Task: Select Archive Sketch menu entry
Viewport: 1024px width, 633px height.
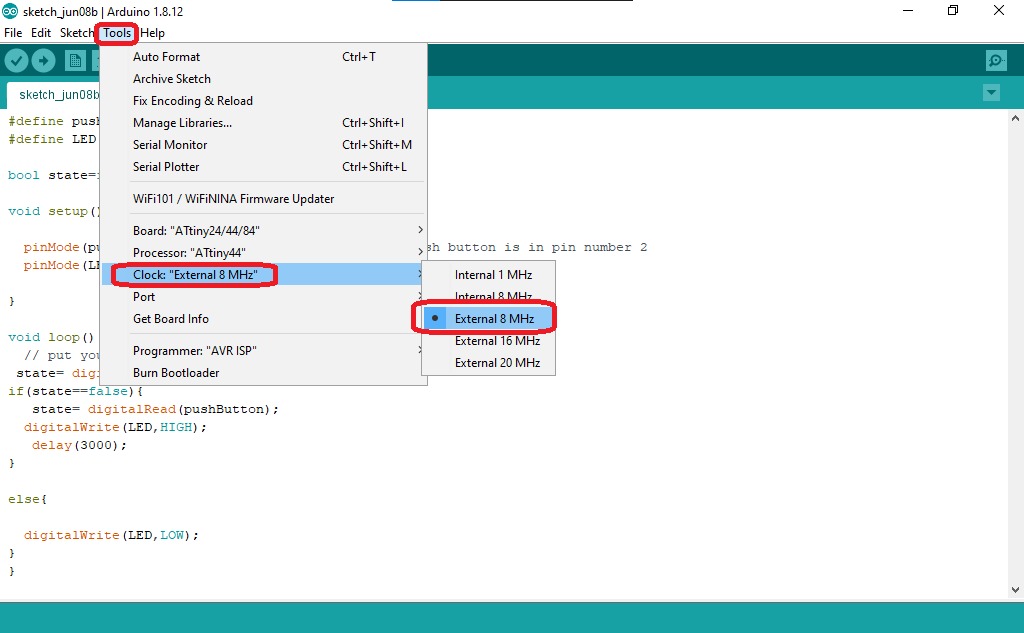Action: tap(264, 78)
